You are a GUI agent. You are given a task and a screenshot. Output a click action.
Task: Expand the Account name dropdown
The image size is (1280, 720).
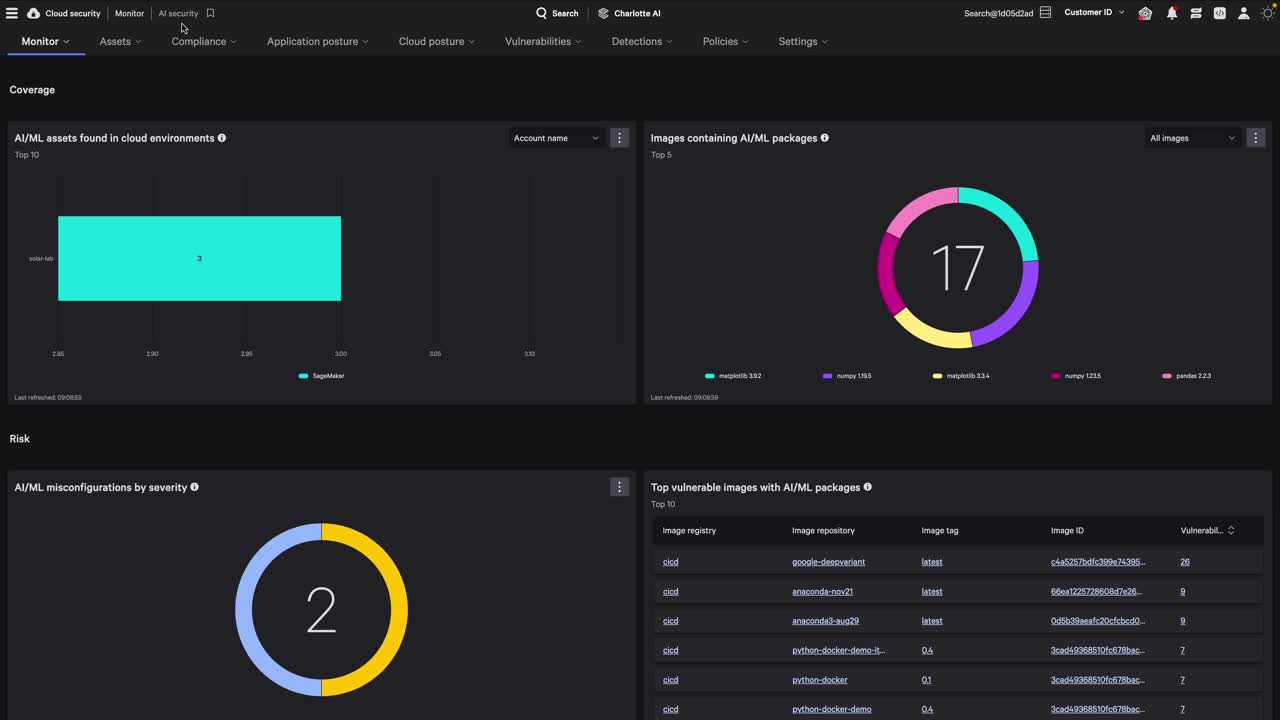click(555, 138)
